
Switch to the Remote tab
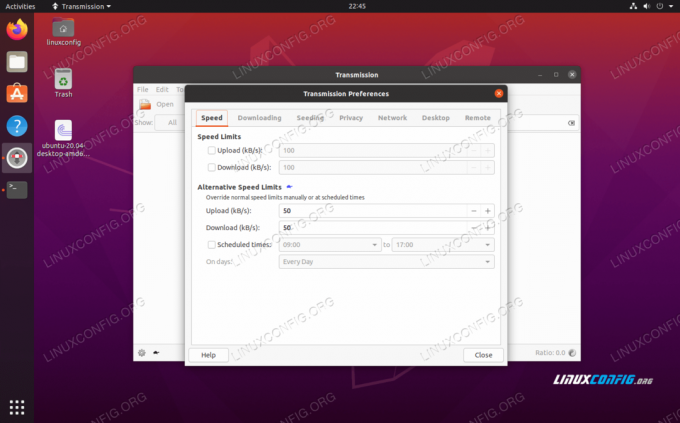[x=477, y=118]
